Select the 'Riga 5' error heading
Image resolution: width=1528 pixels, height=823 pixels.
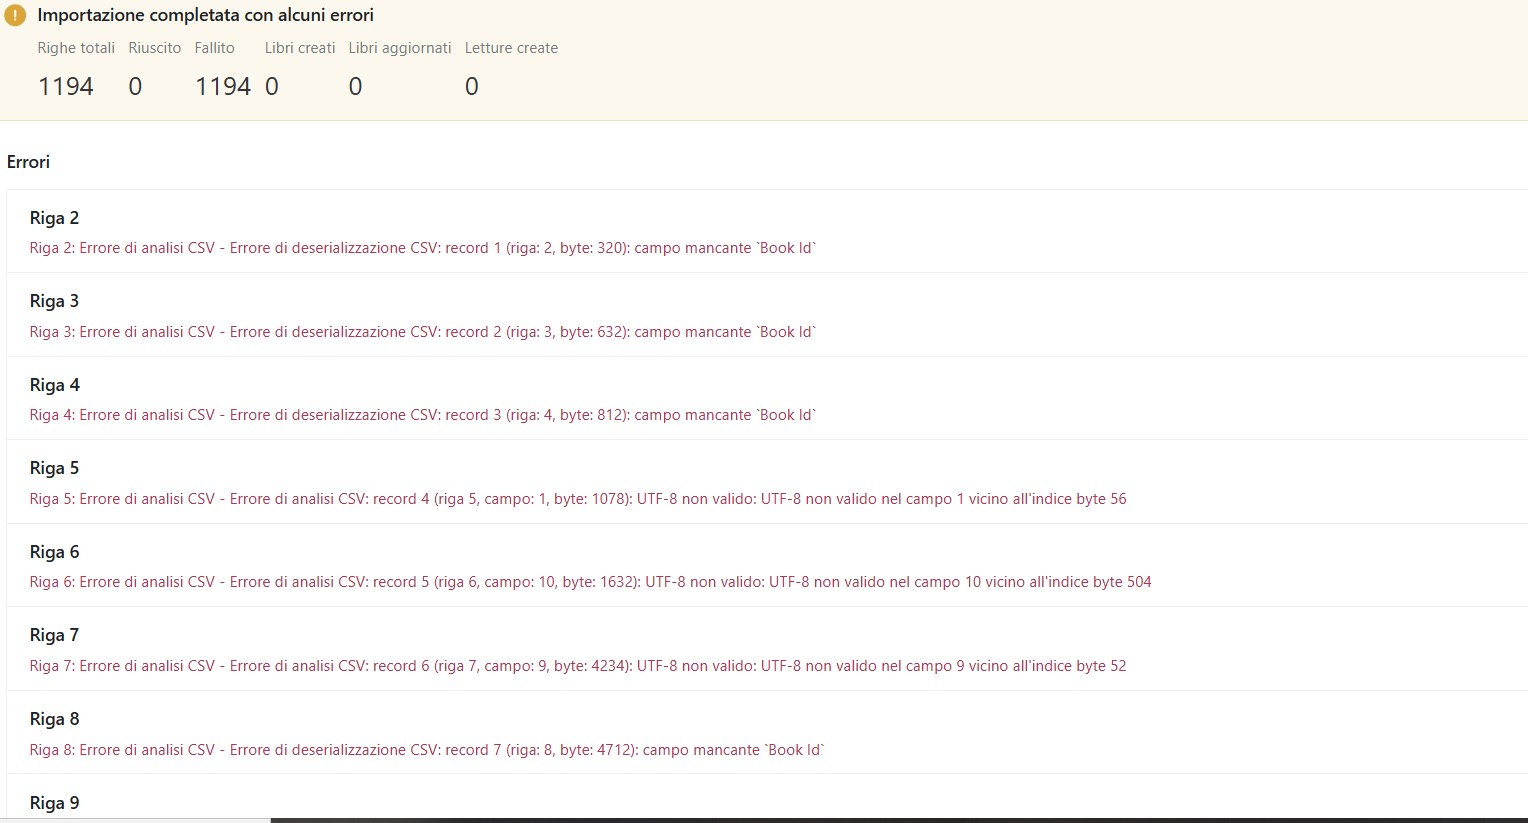pyautogui.click(x=54, y=468)
